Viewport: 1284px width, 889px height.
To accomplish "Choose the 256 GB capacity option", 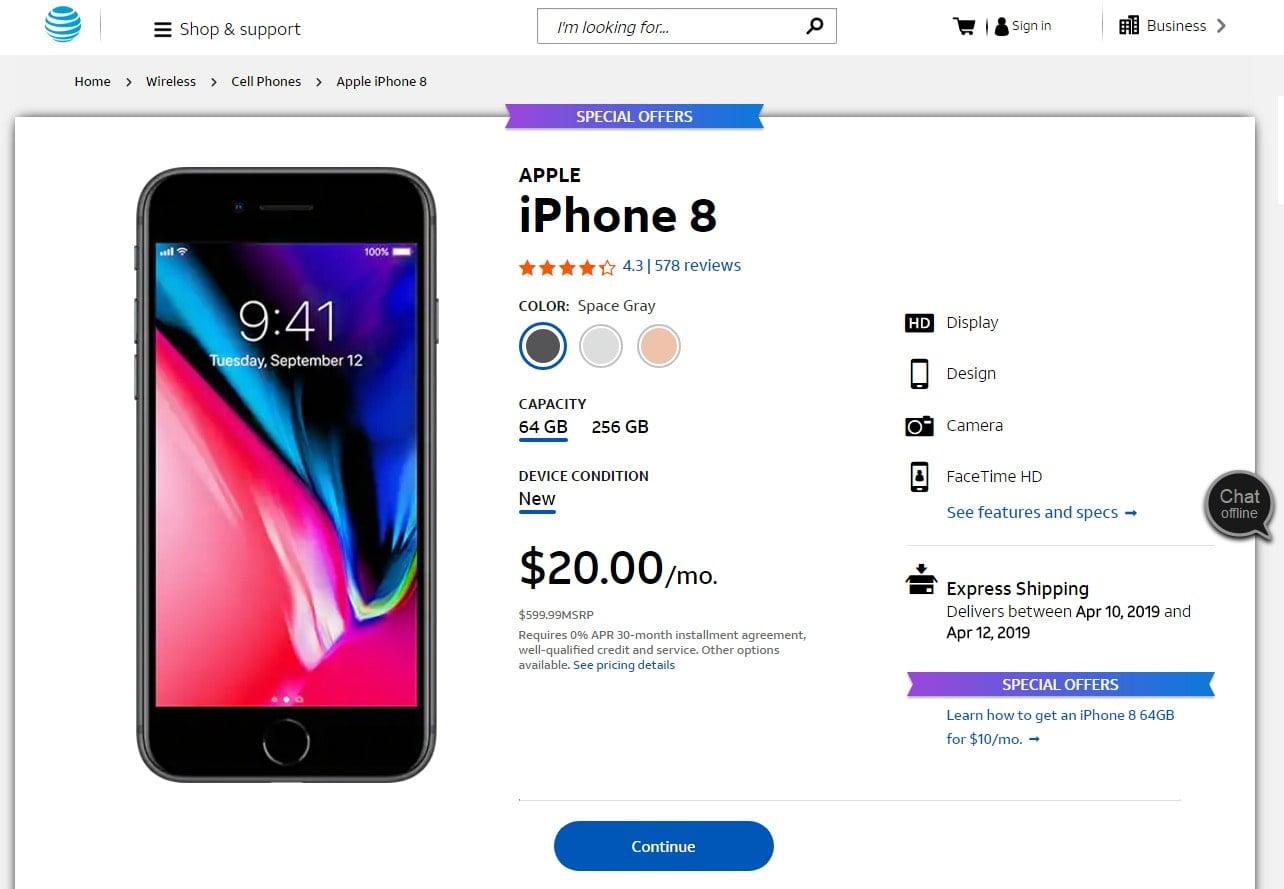I will 620,427.
